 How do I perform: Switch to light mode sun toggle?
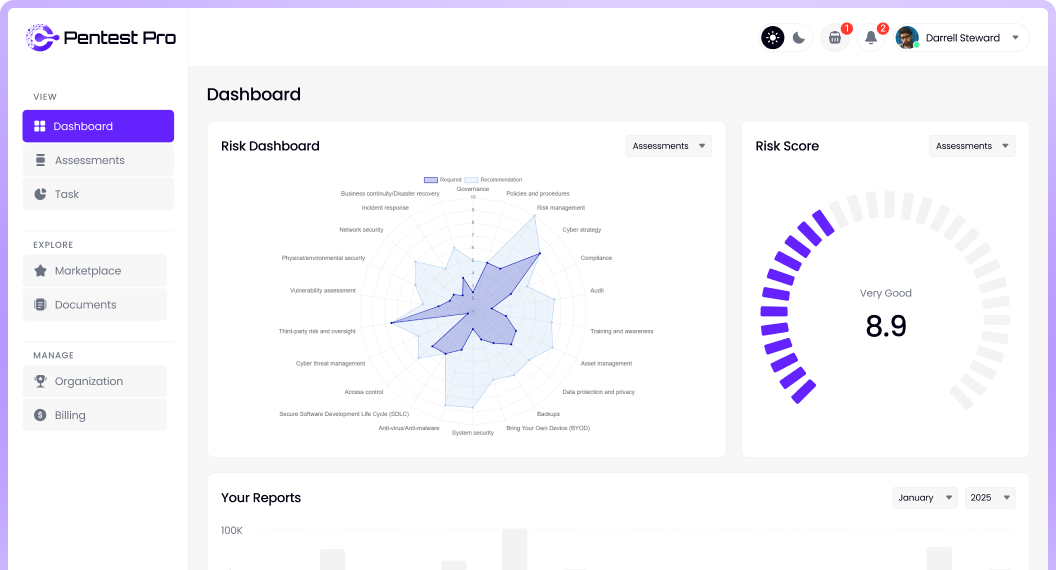773,38
